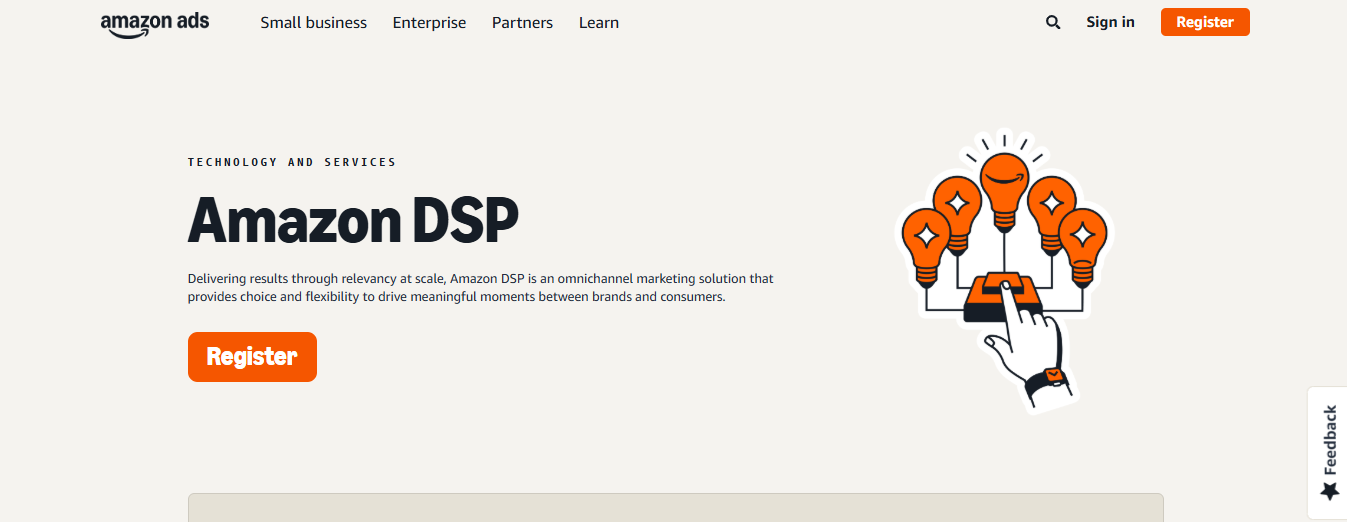Open the Feedback side tab
The image size is (1347, 522).
pos(1327,452)
